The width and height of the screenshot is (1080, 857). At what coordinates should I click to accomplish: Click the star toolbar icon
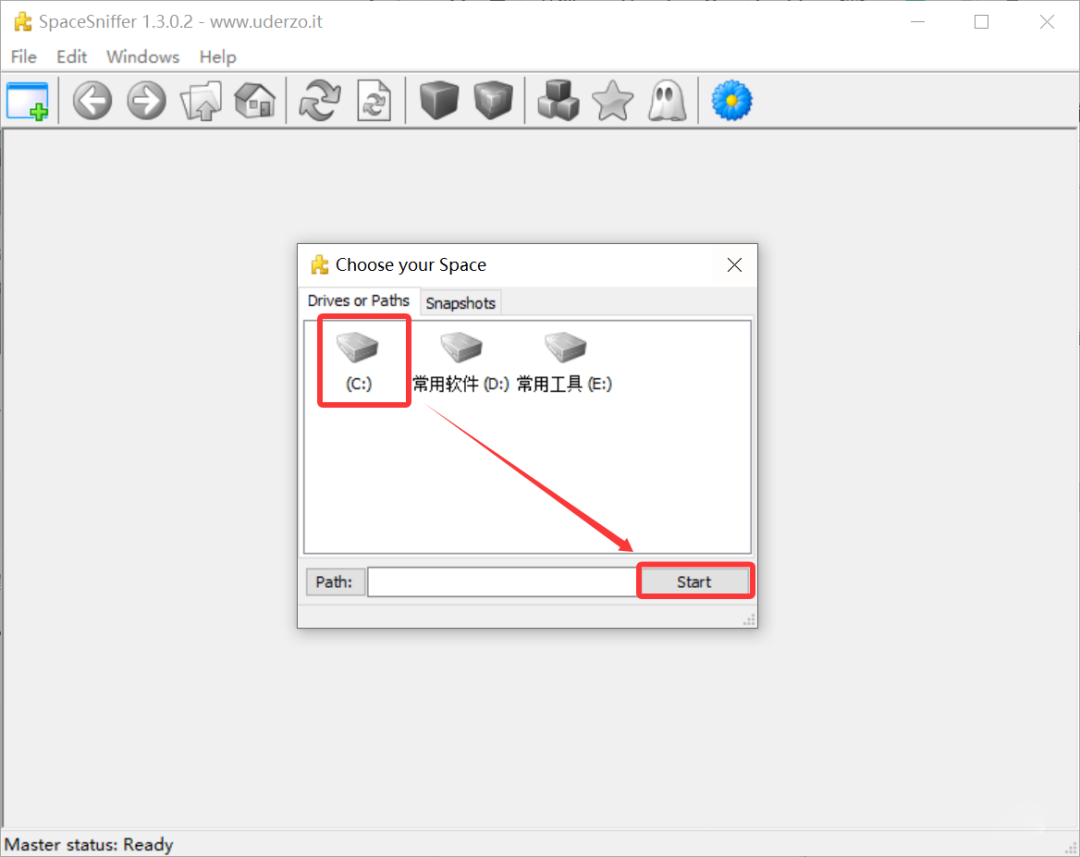[612, 101]
